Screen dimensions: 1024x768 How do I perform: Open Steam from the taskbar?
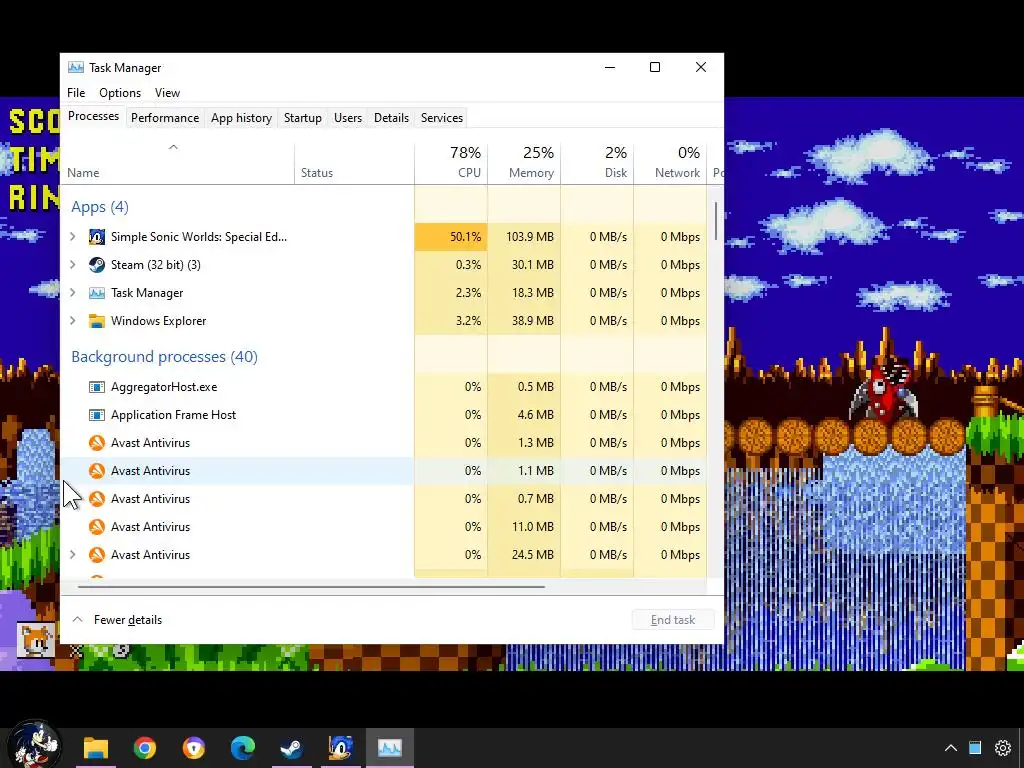(x=291, y=748)
